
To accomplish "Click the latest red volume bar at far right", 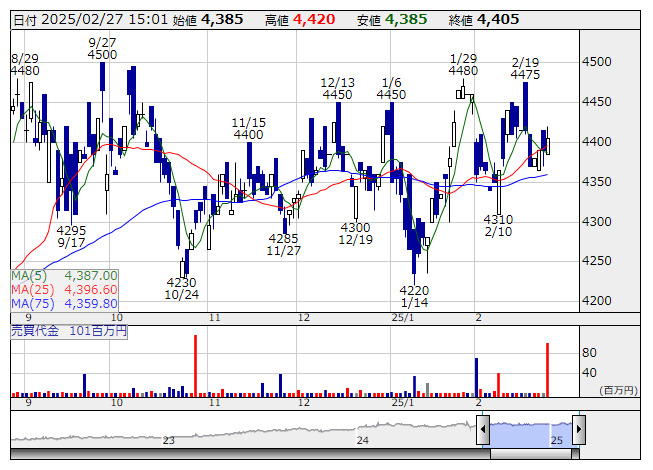I will coord(547,370).
